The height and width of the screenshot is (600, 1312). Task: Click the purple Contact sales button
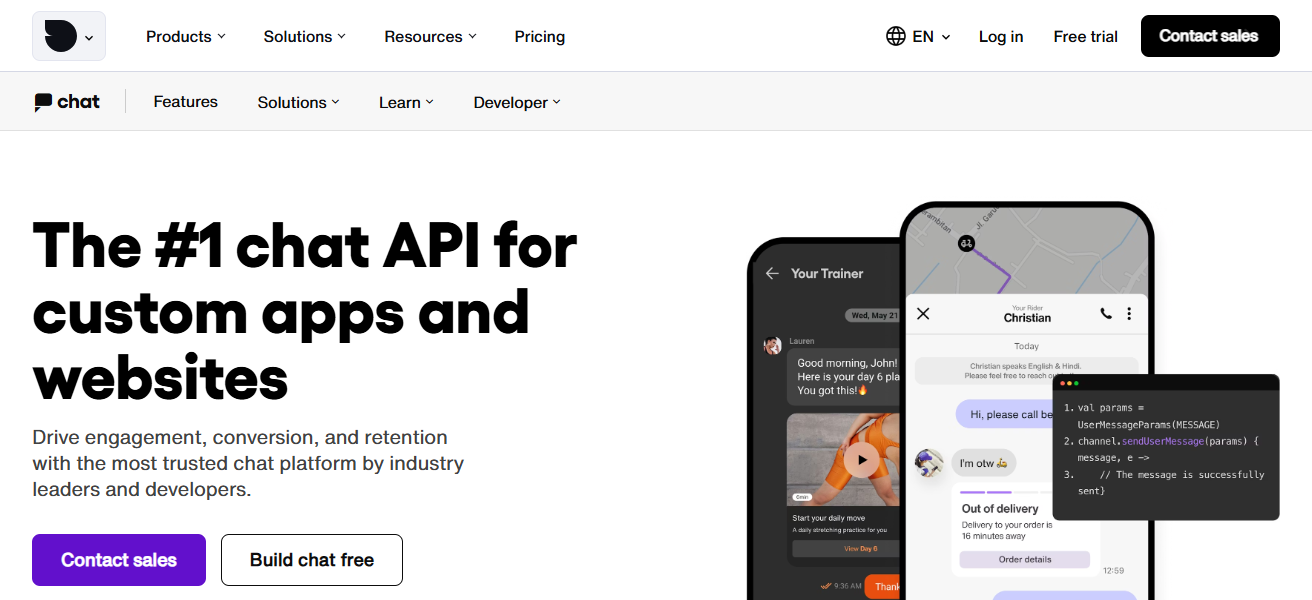coord(119,560)
